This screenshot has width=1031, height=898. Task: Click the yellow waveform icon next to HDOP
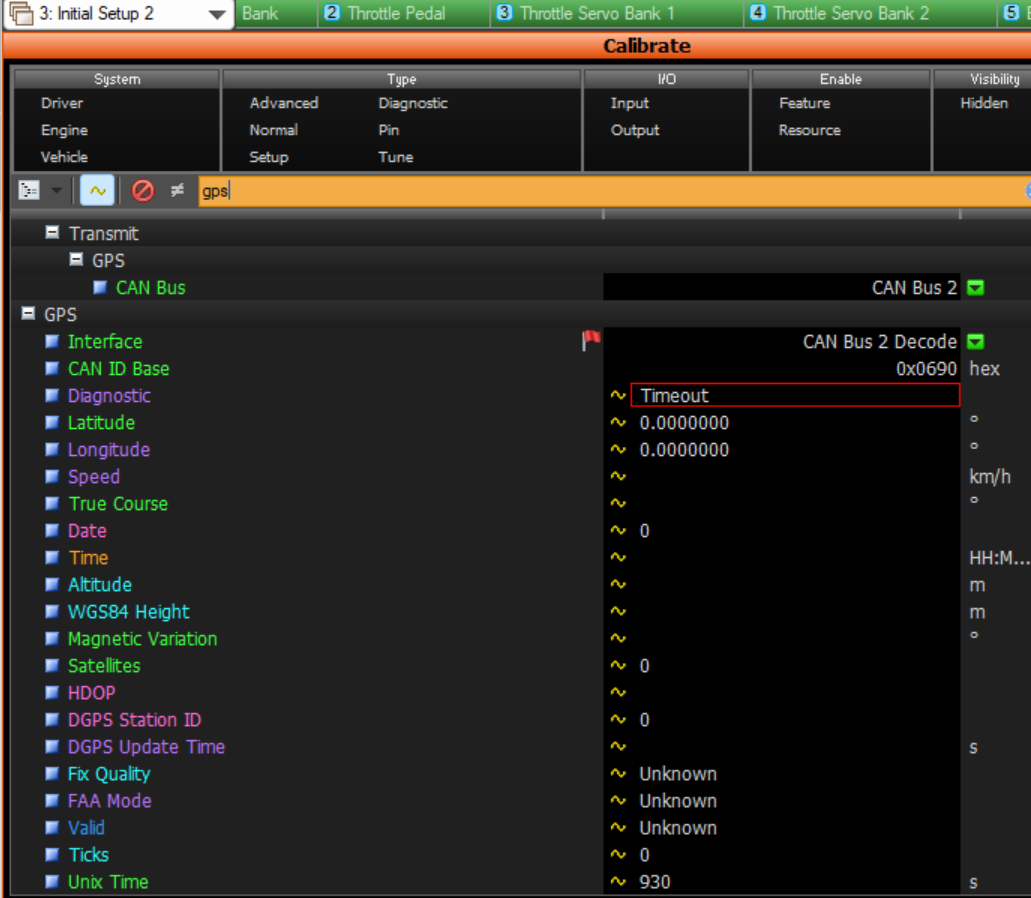click(617, 692)
